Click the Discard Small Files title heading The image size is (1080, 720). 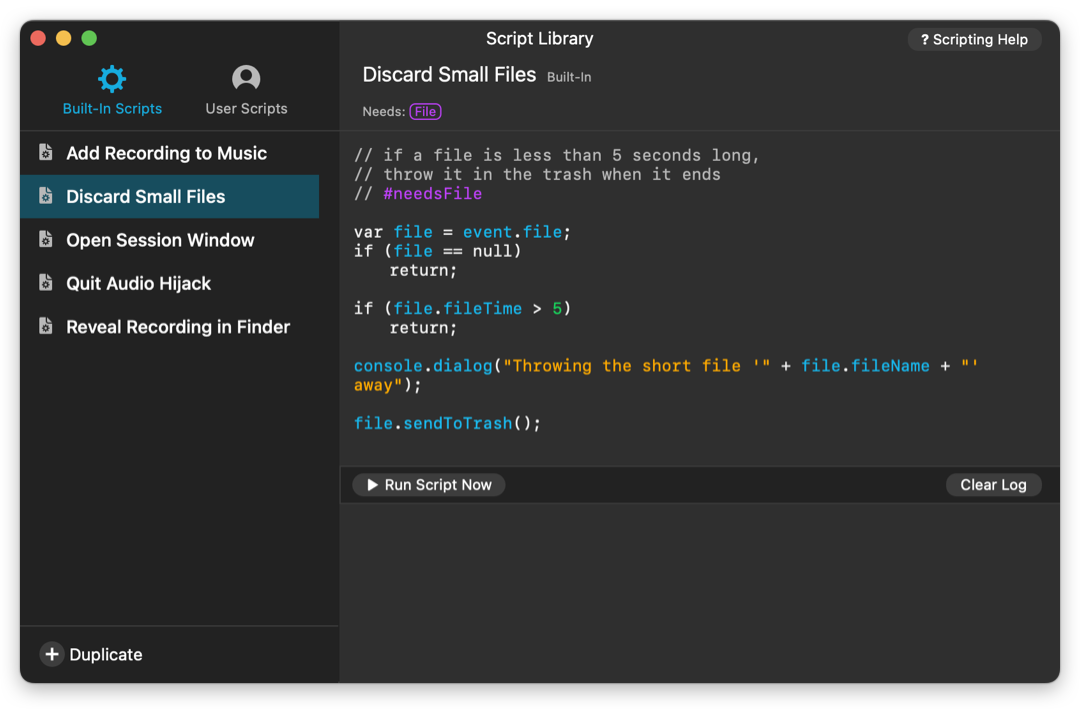point(449,74)
